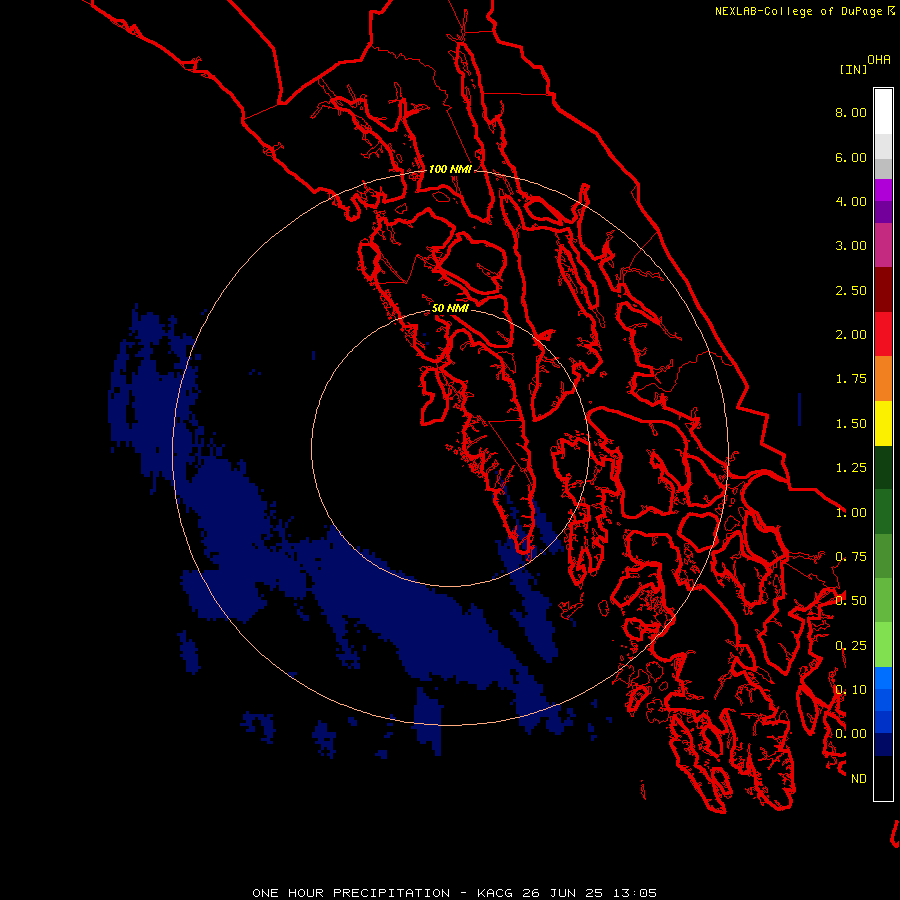
Task: Click the ND no-data legend label
Action: (859, 779)
